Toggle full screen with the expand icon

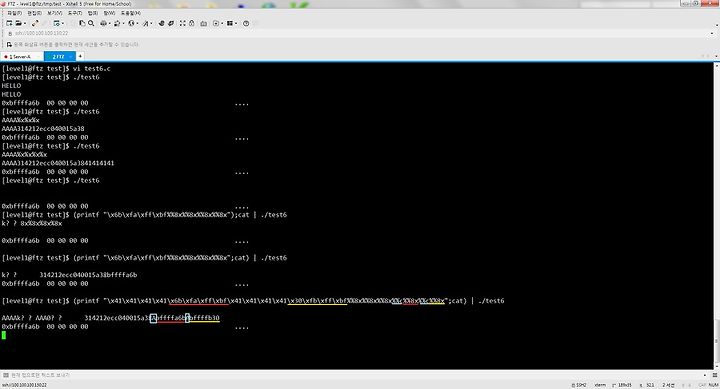coord(183,23)
